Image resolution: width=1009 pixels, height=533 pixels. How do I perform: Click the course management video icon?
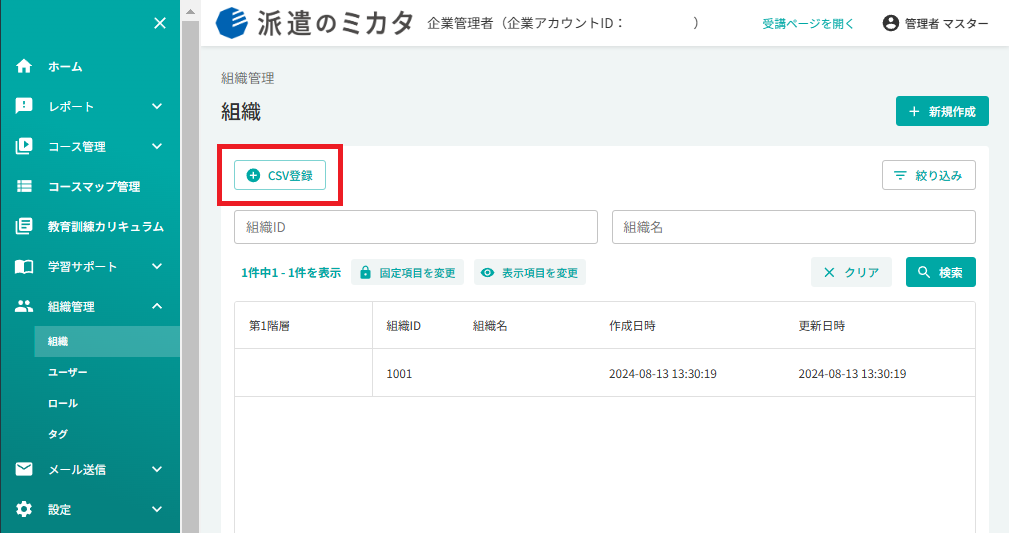pos(24,146)
